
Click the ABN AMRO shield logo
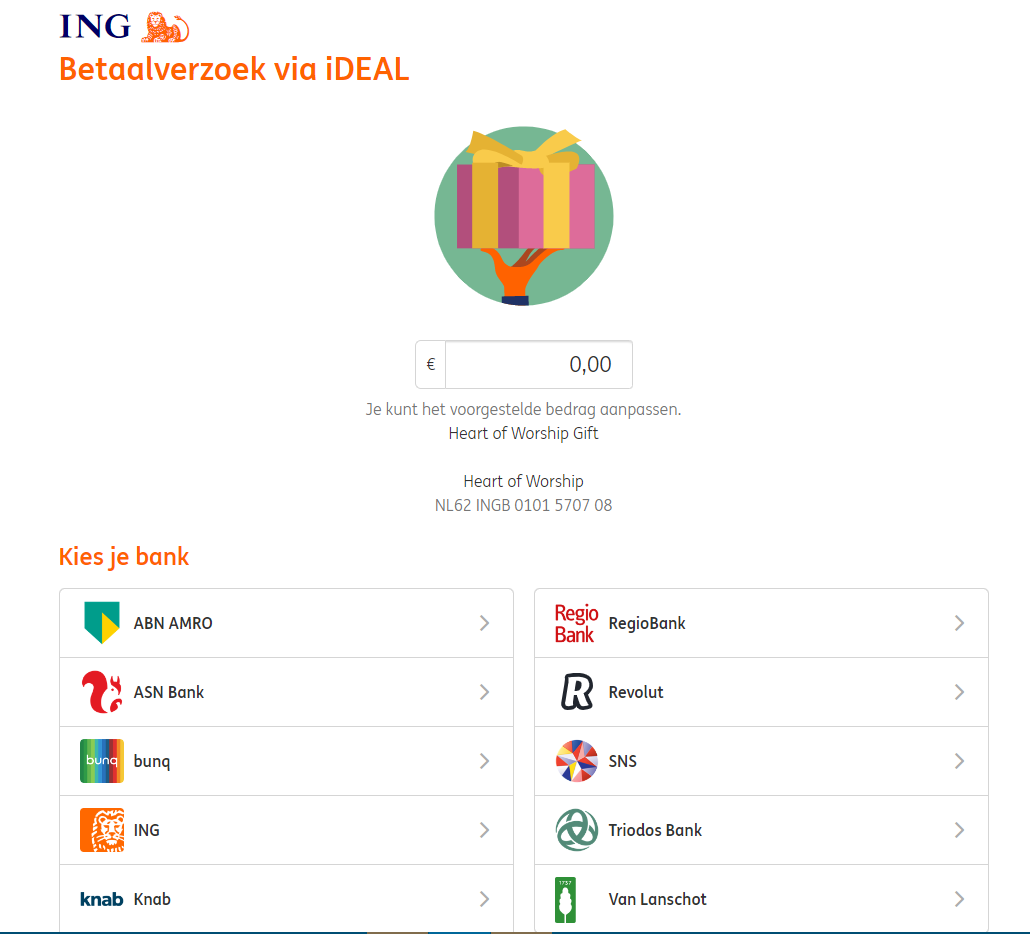102,623
